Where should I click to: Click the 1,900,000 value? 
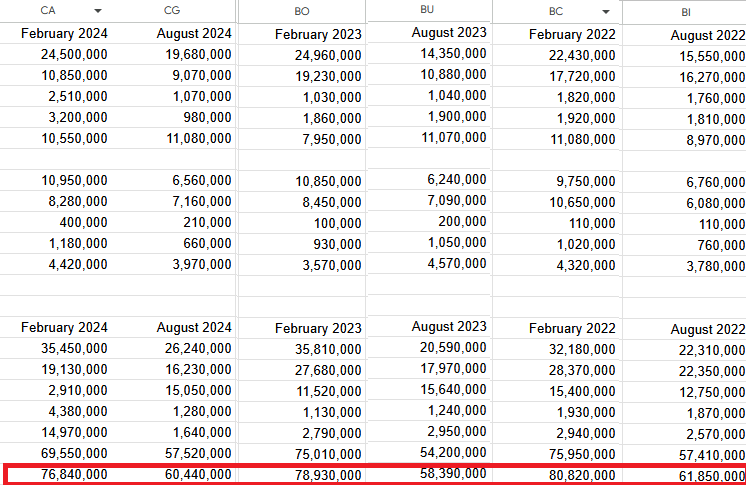click(457, 117)
